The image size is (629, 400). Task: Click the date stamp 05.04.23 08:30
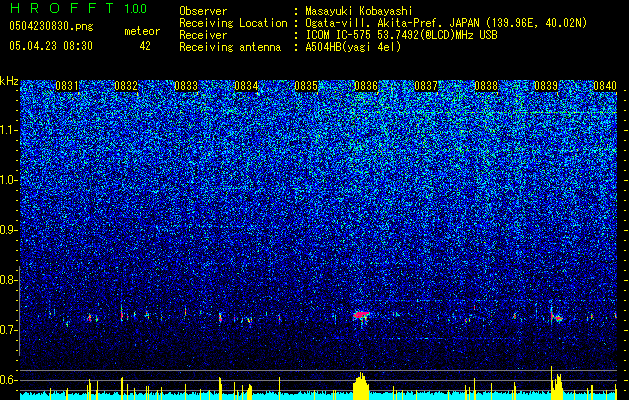point(51,46)
